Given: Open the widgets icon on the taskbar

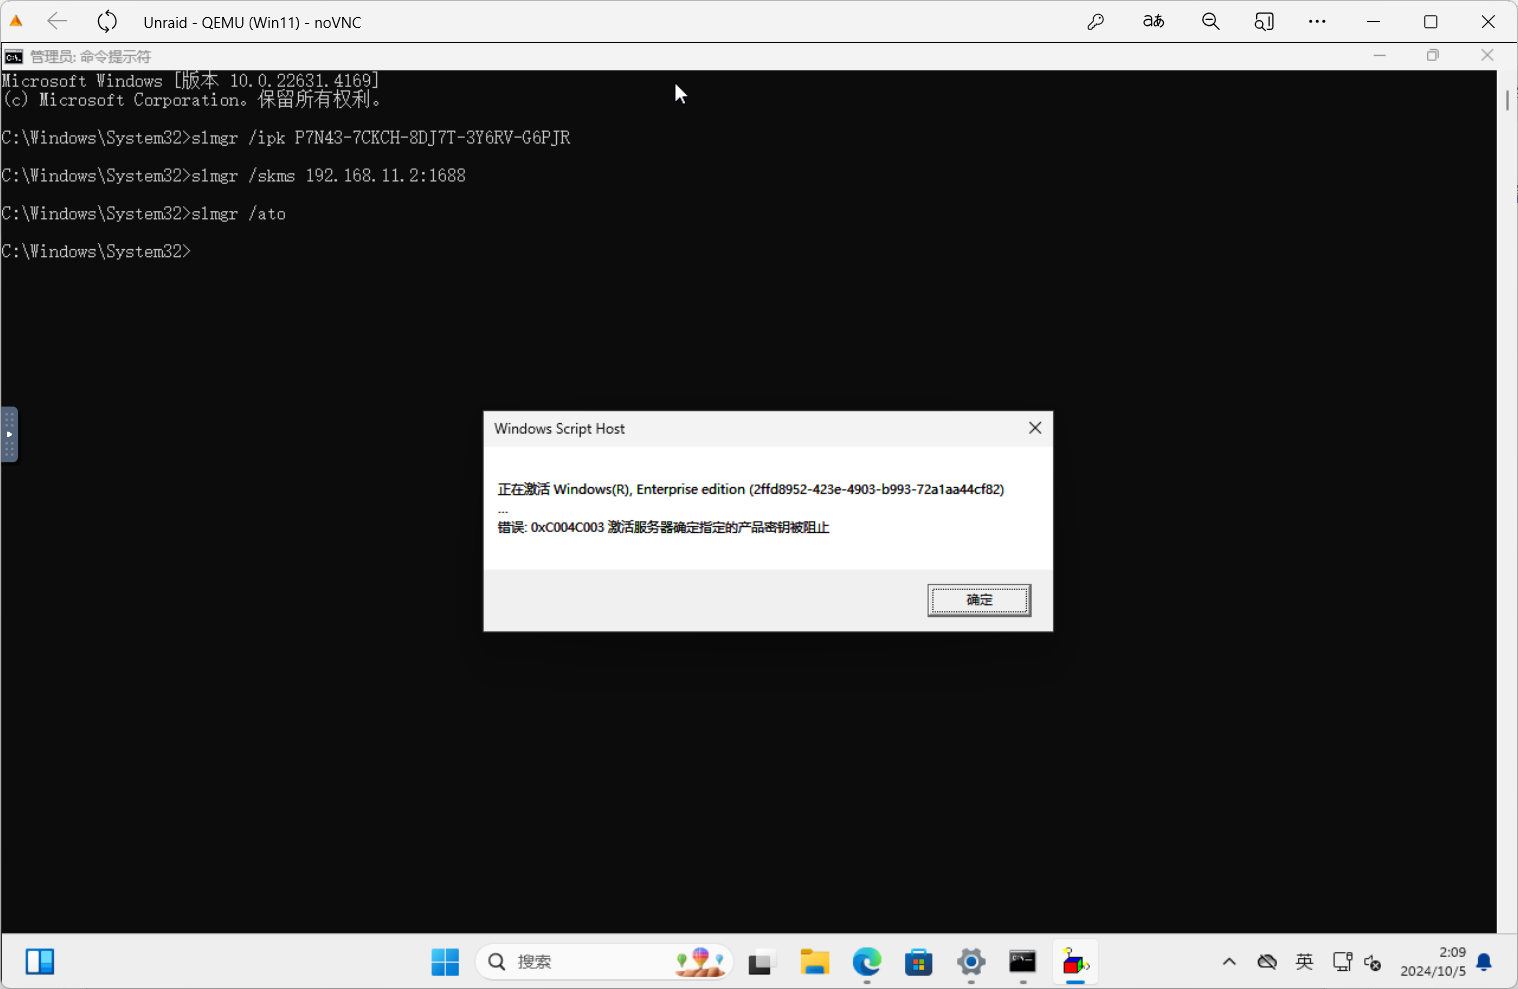Looking at the screenshot, I should tap(40, 961).
